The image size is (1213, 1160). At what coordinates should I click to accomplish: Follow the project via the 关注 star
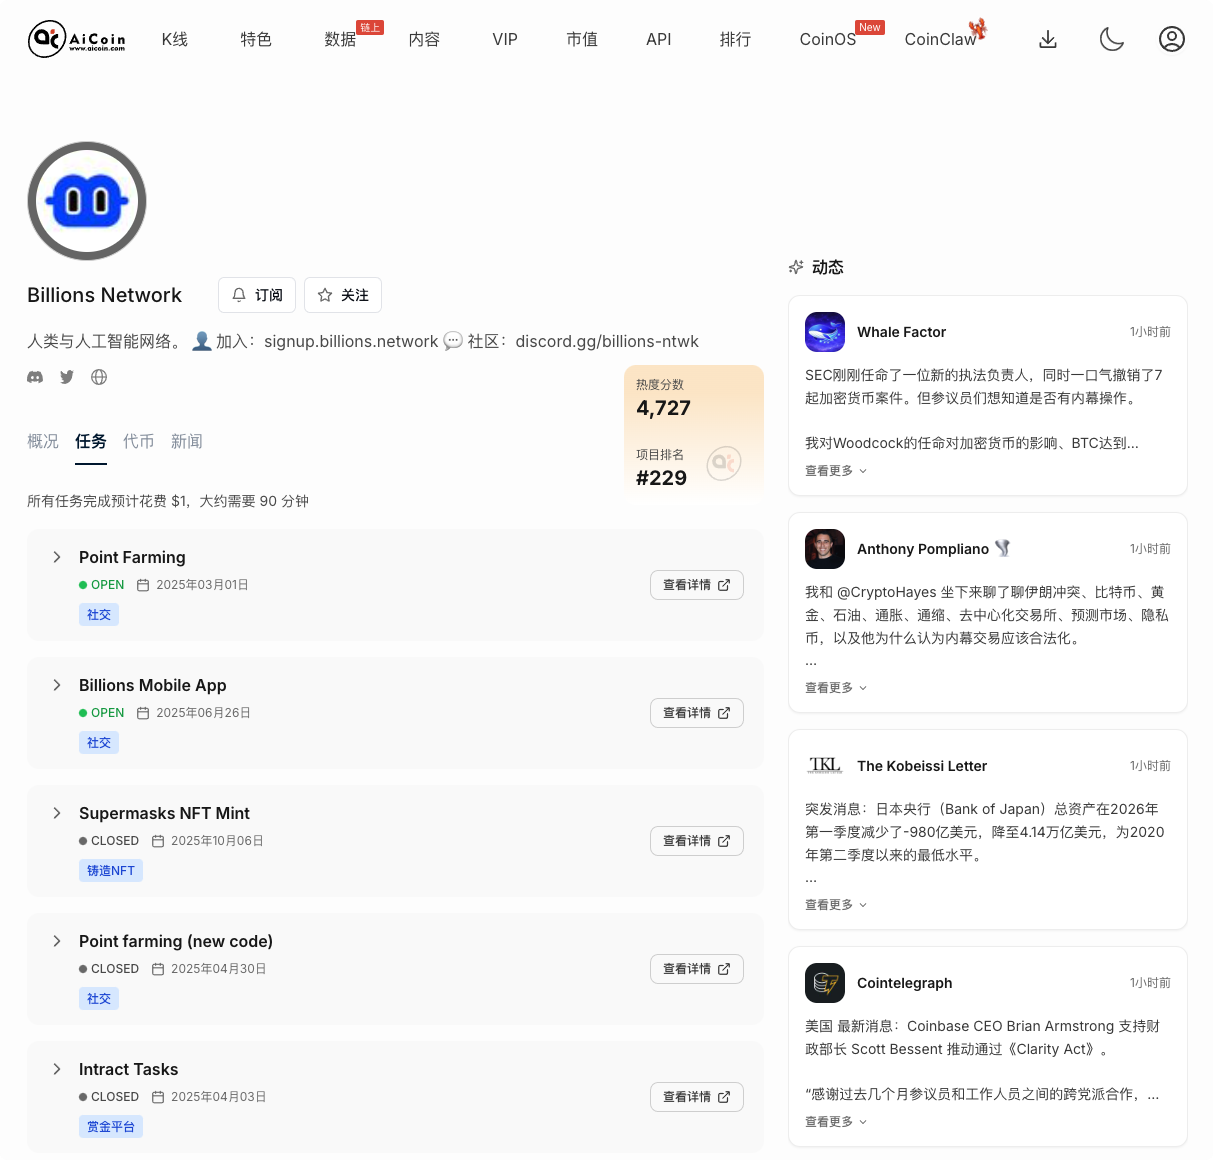click(342, 295)
